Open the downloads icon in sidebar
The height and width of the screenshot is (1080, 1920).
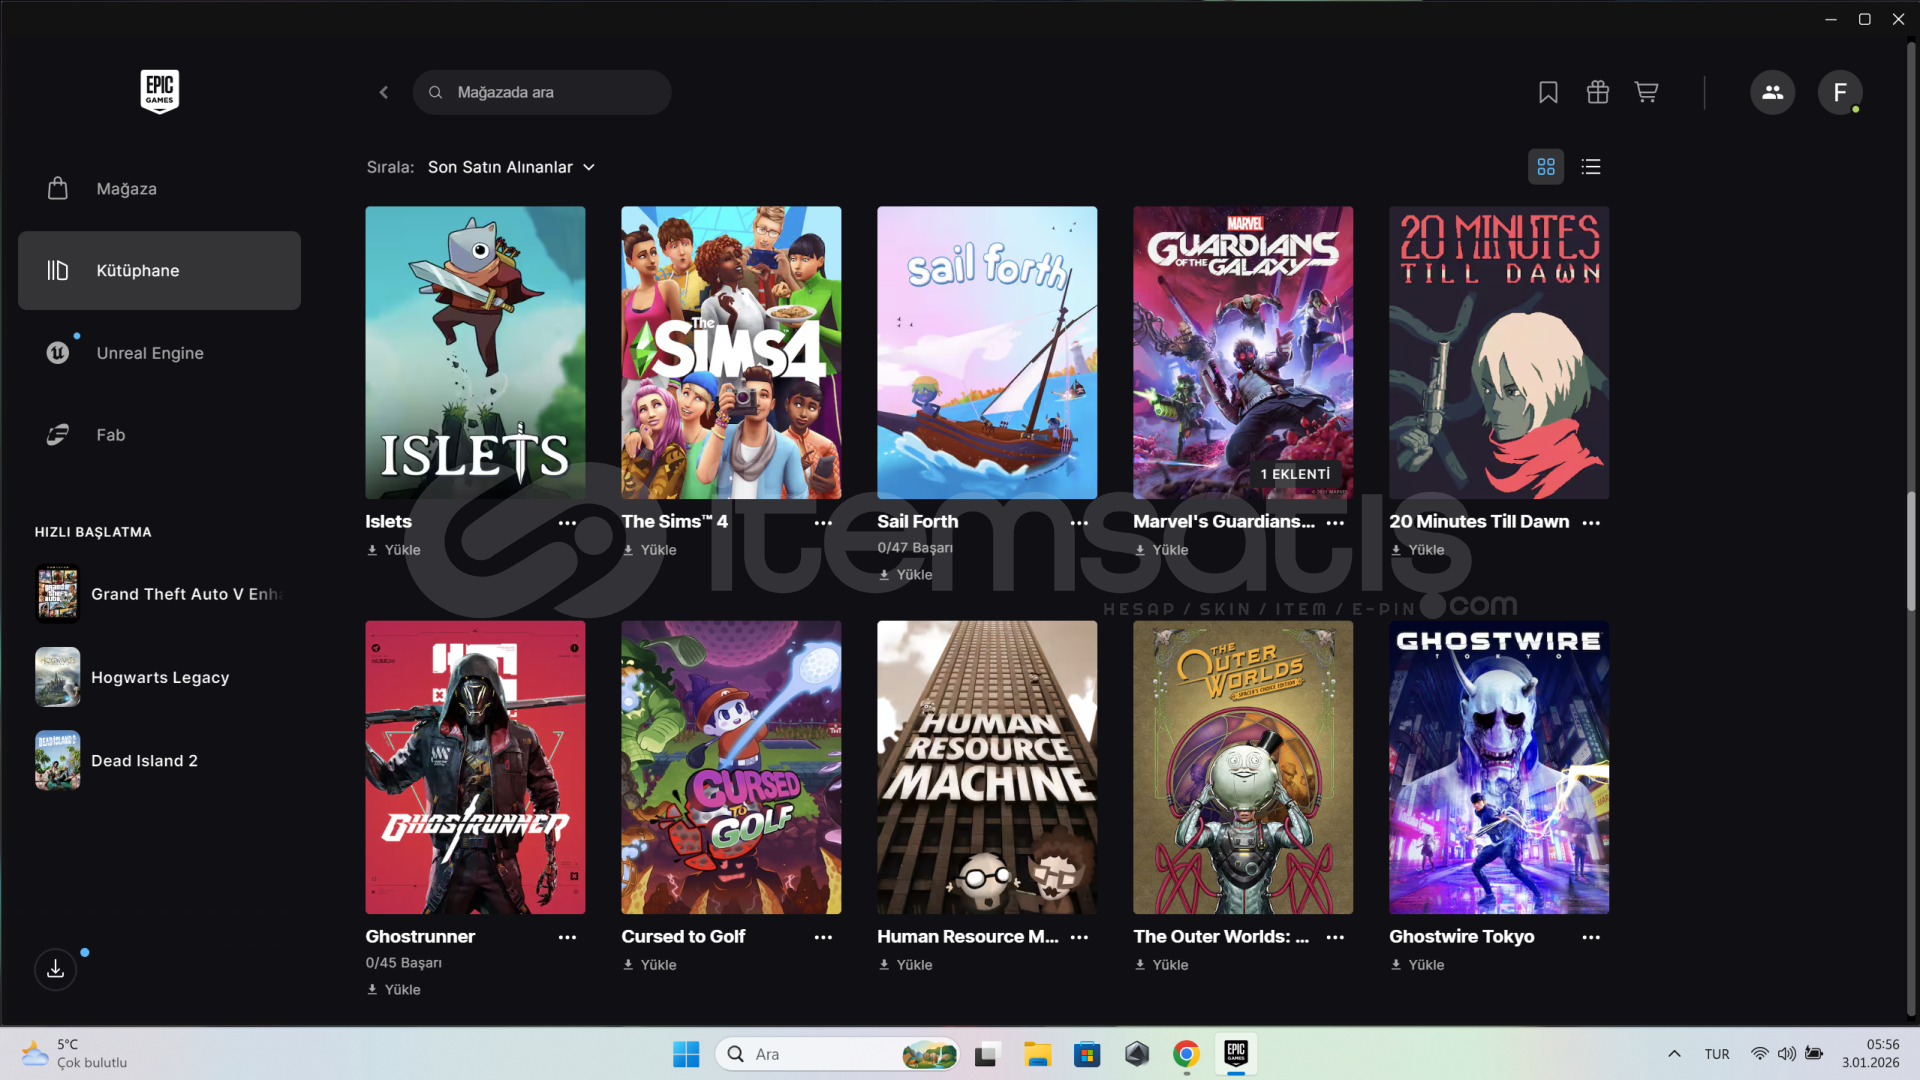point(56,969)
